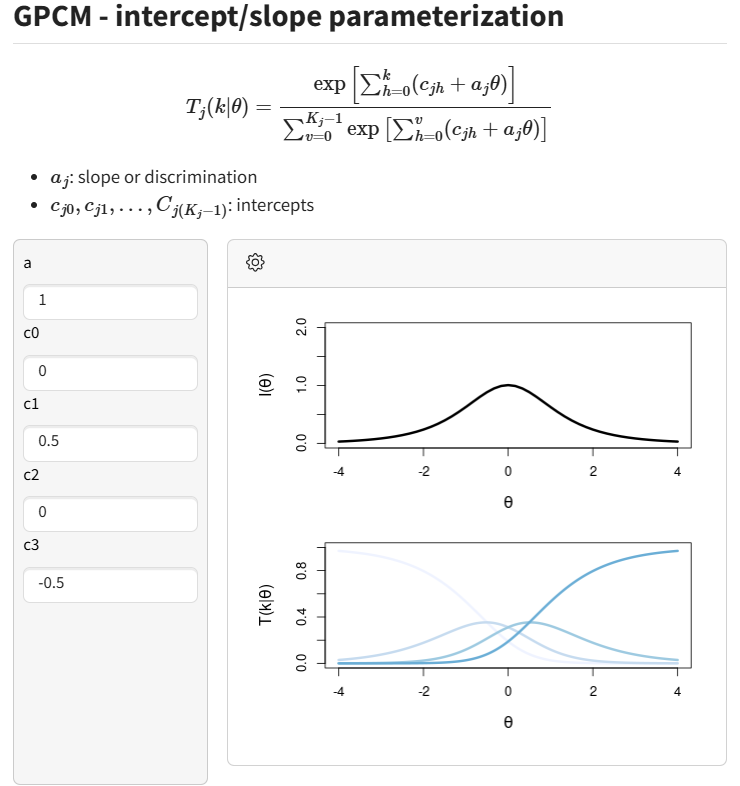Click the I(θ) y-axis label
The image size is (740, 786).
266,384
